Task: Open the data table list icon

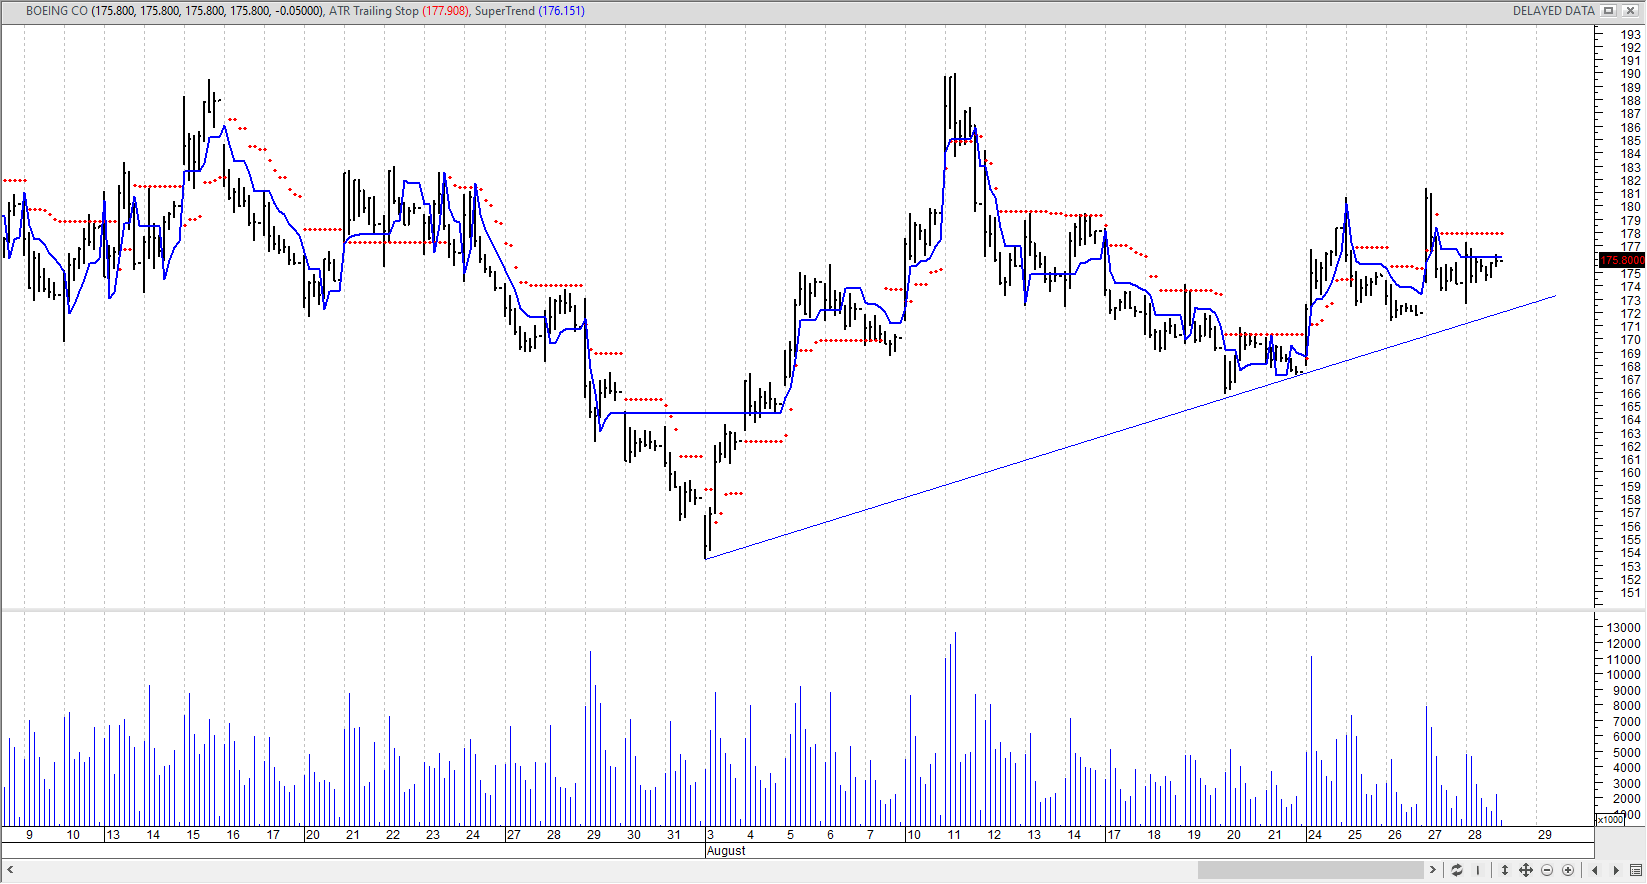Action: (1636, 870)
